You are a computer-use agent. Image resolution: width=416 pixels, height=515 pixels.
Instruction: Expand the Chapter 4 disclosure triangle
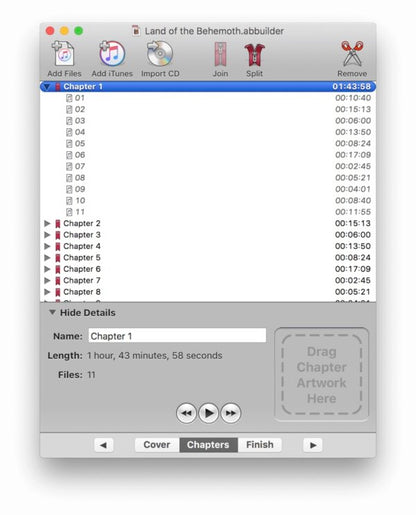(47, 246)
